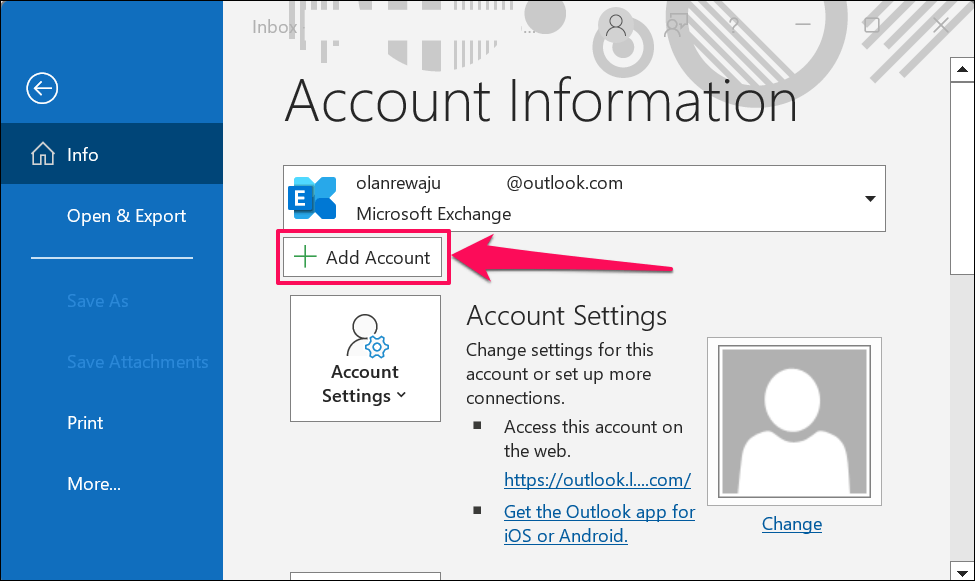Open the Info tab in backstage

(x=112, y=154)
